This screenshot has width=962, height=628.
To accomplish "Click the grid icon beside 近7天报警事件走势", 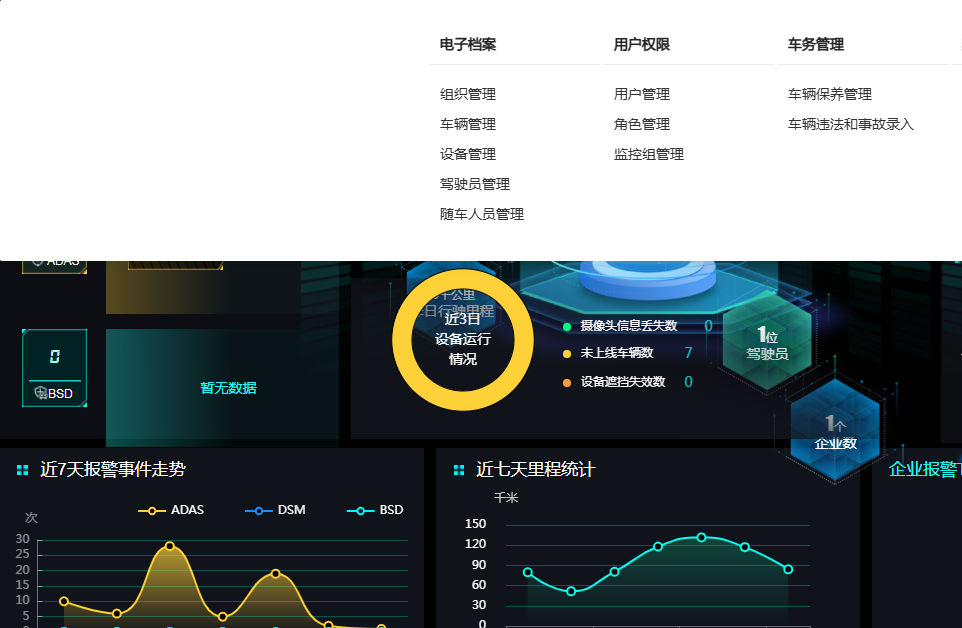I will click(23, 470).
